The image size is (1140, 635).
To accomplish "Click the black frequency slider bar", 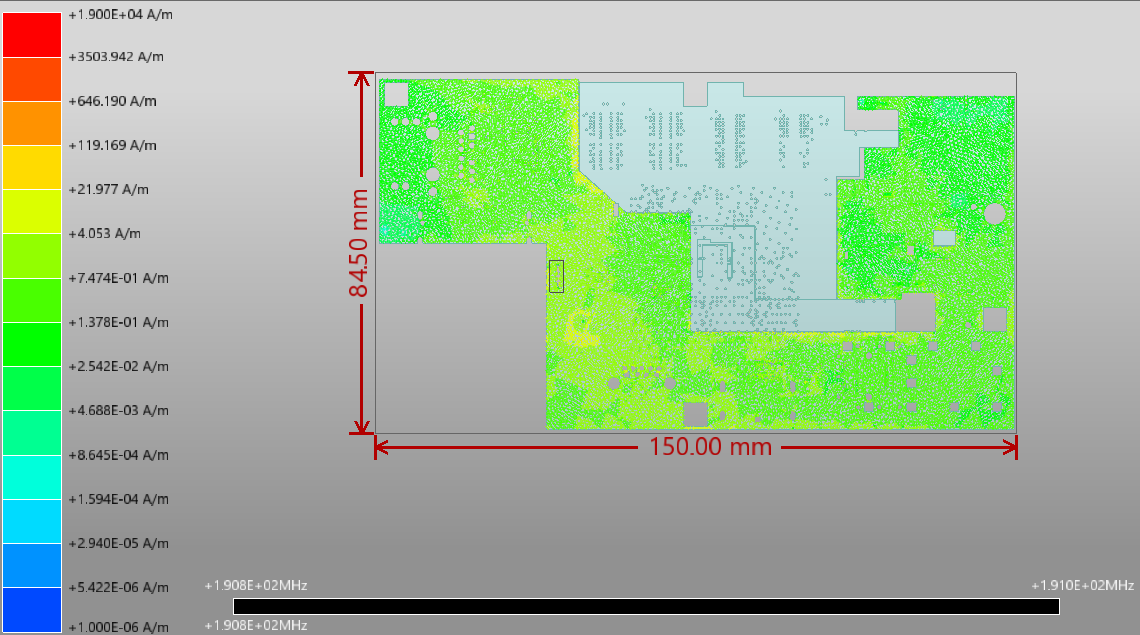I will tap(645, 606).
